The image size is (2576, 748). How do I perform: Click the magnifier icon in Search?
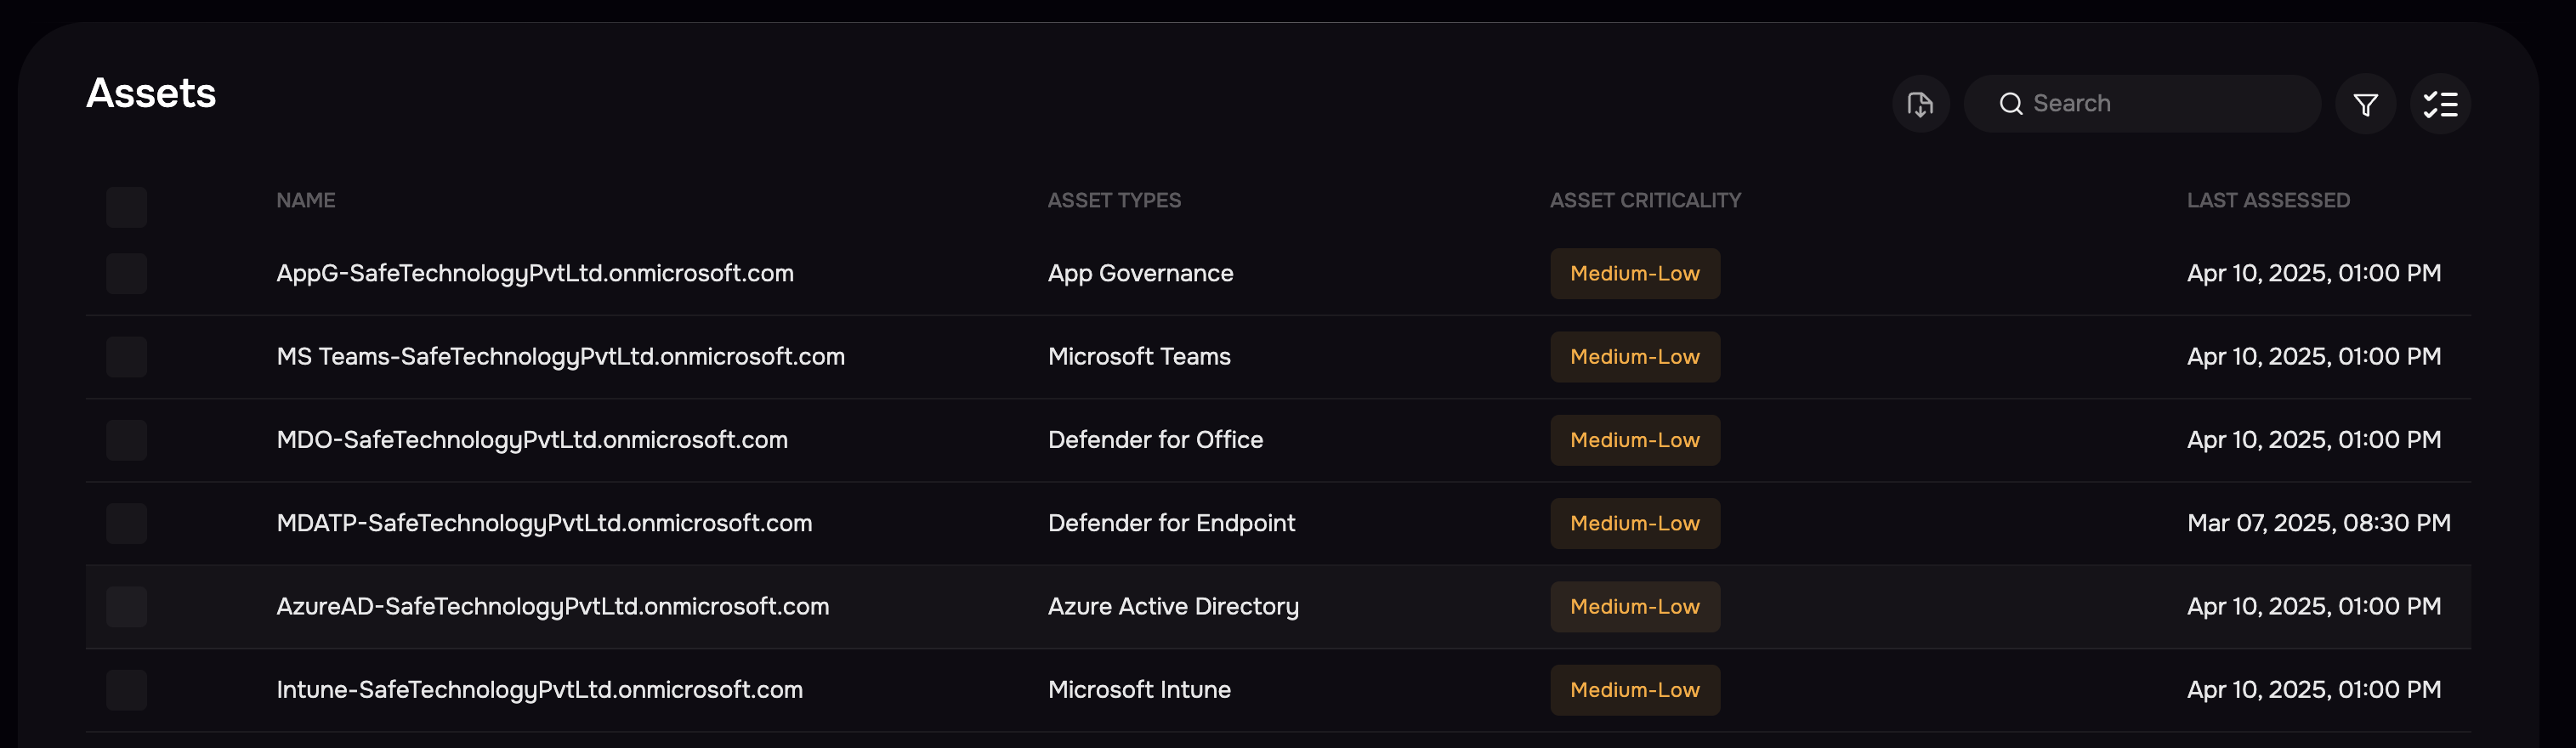(x=2011, y=104)
